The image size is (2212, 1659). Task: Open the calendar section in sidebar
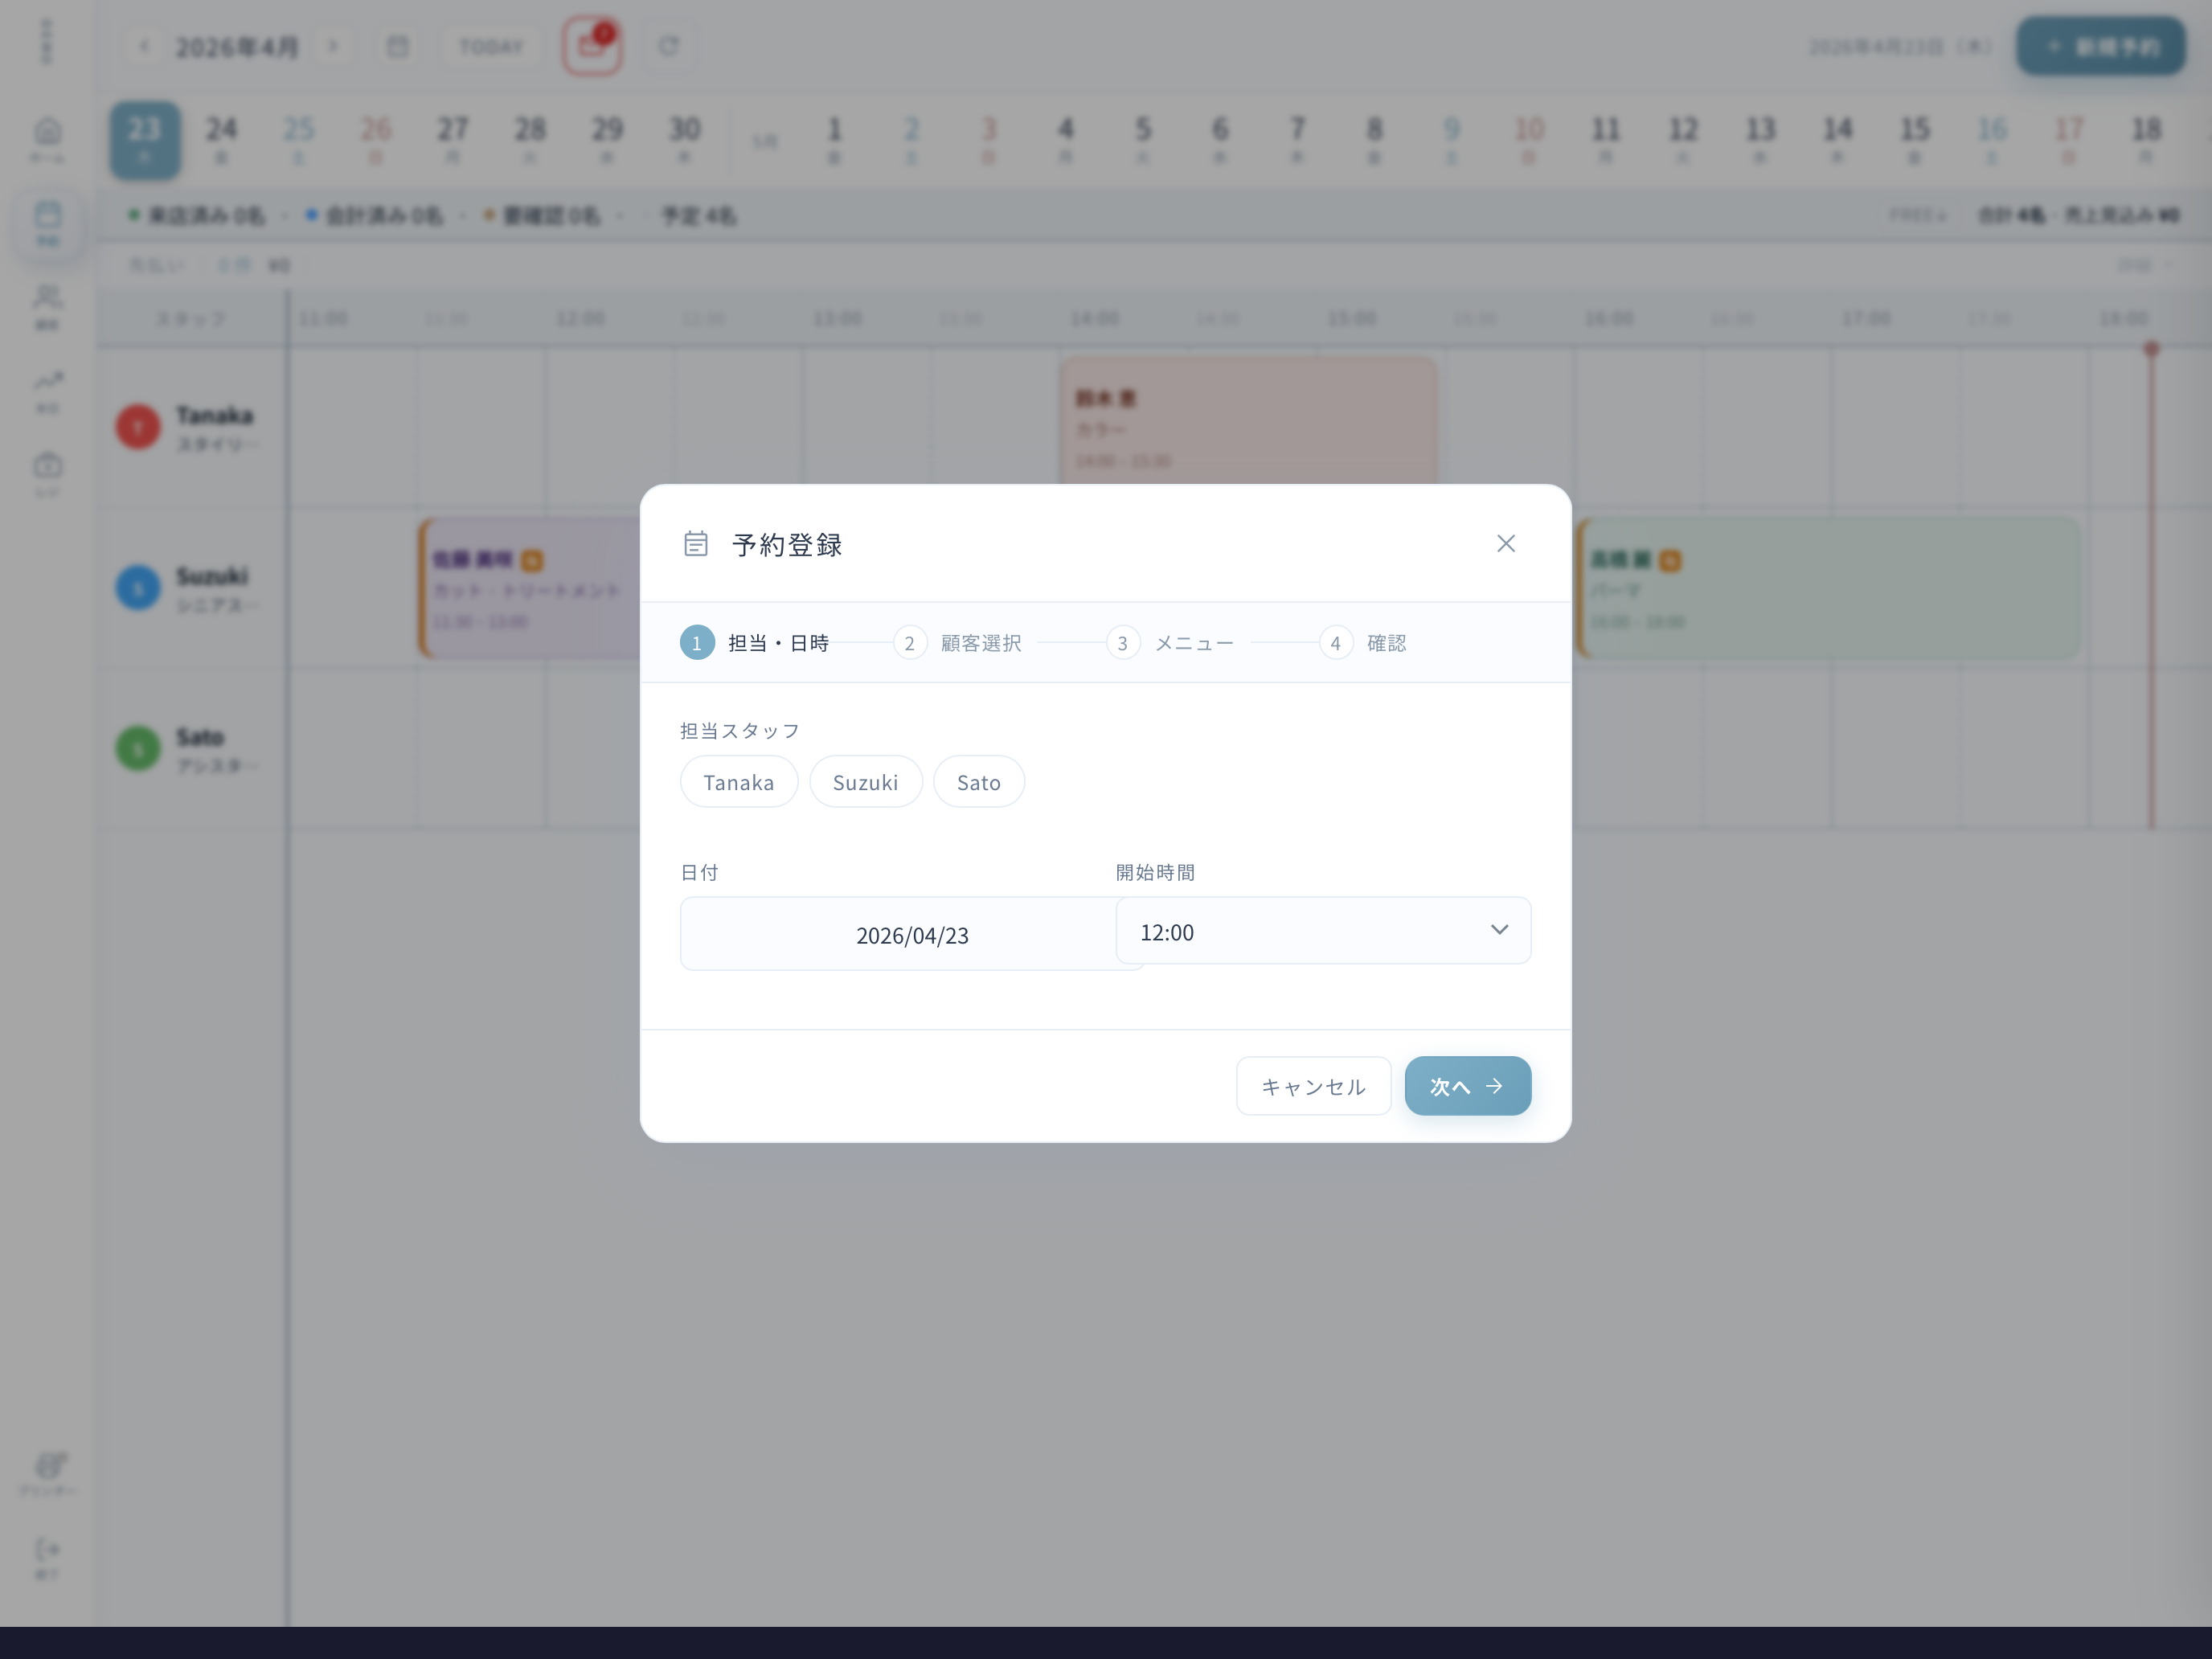tap(48, 224)
